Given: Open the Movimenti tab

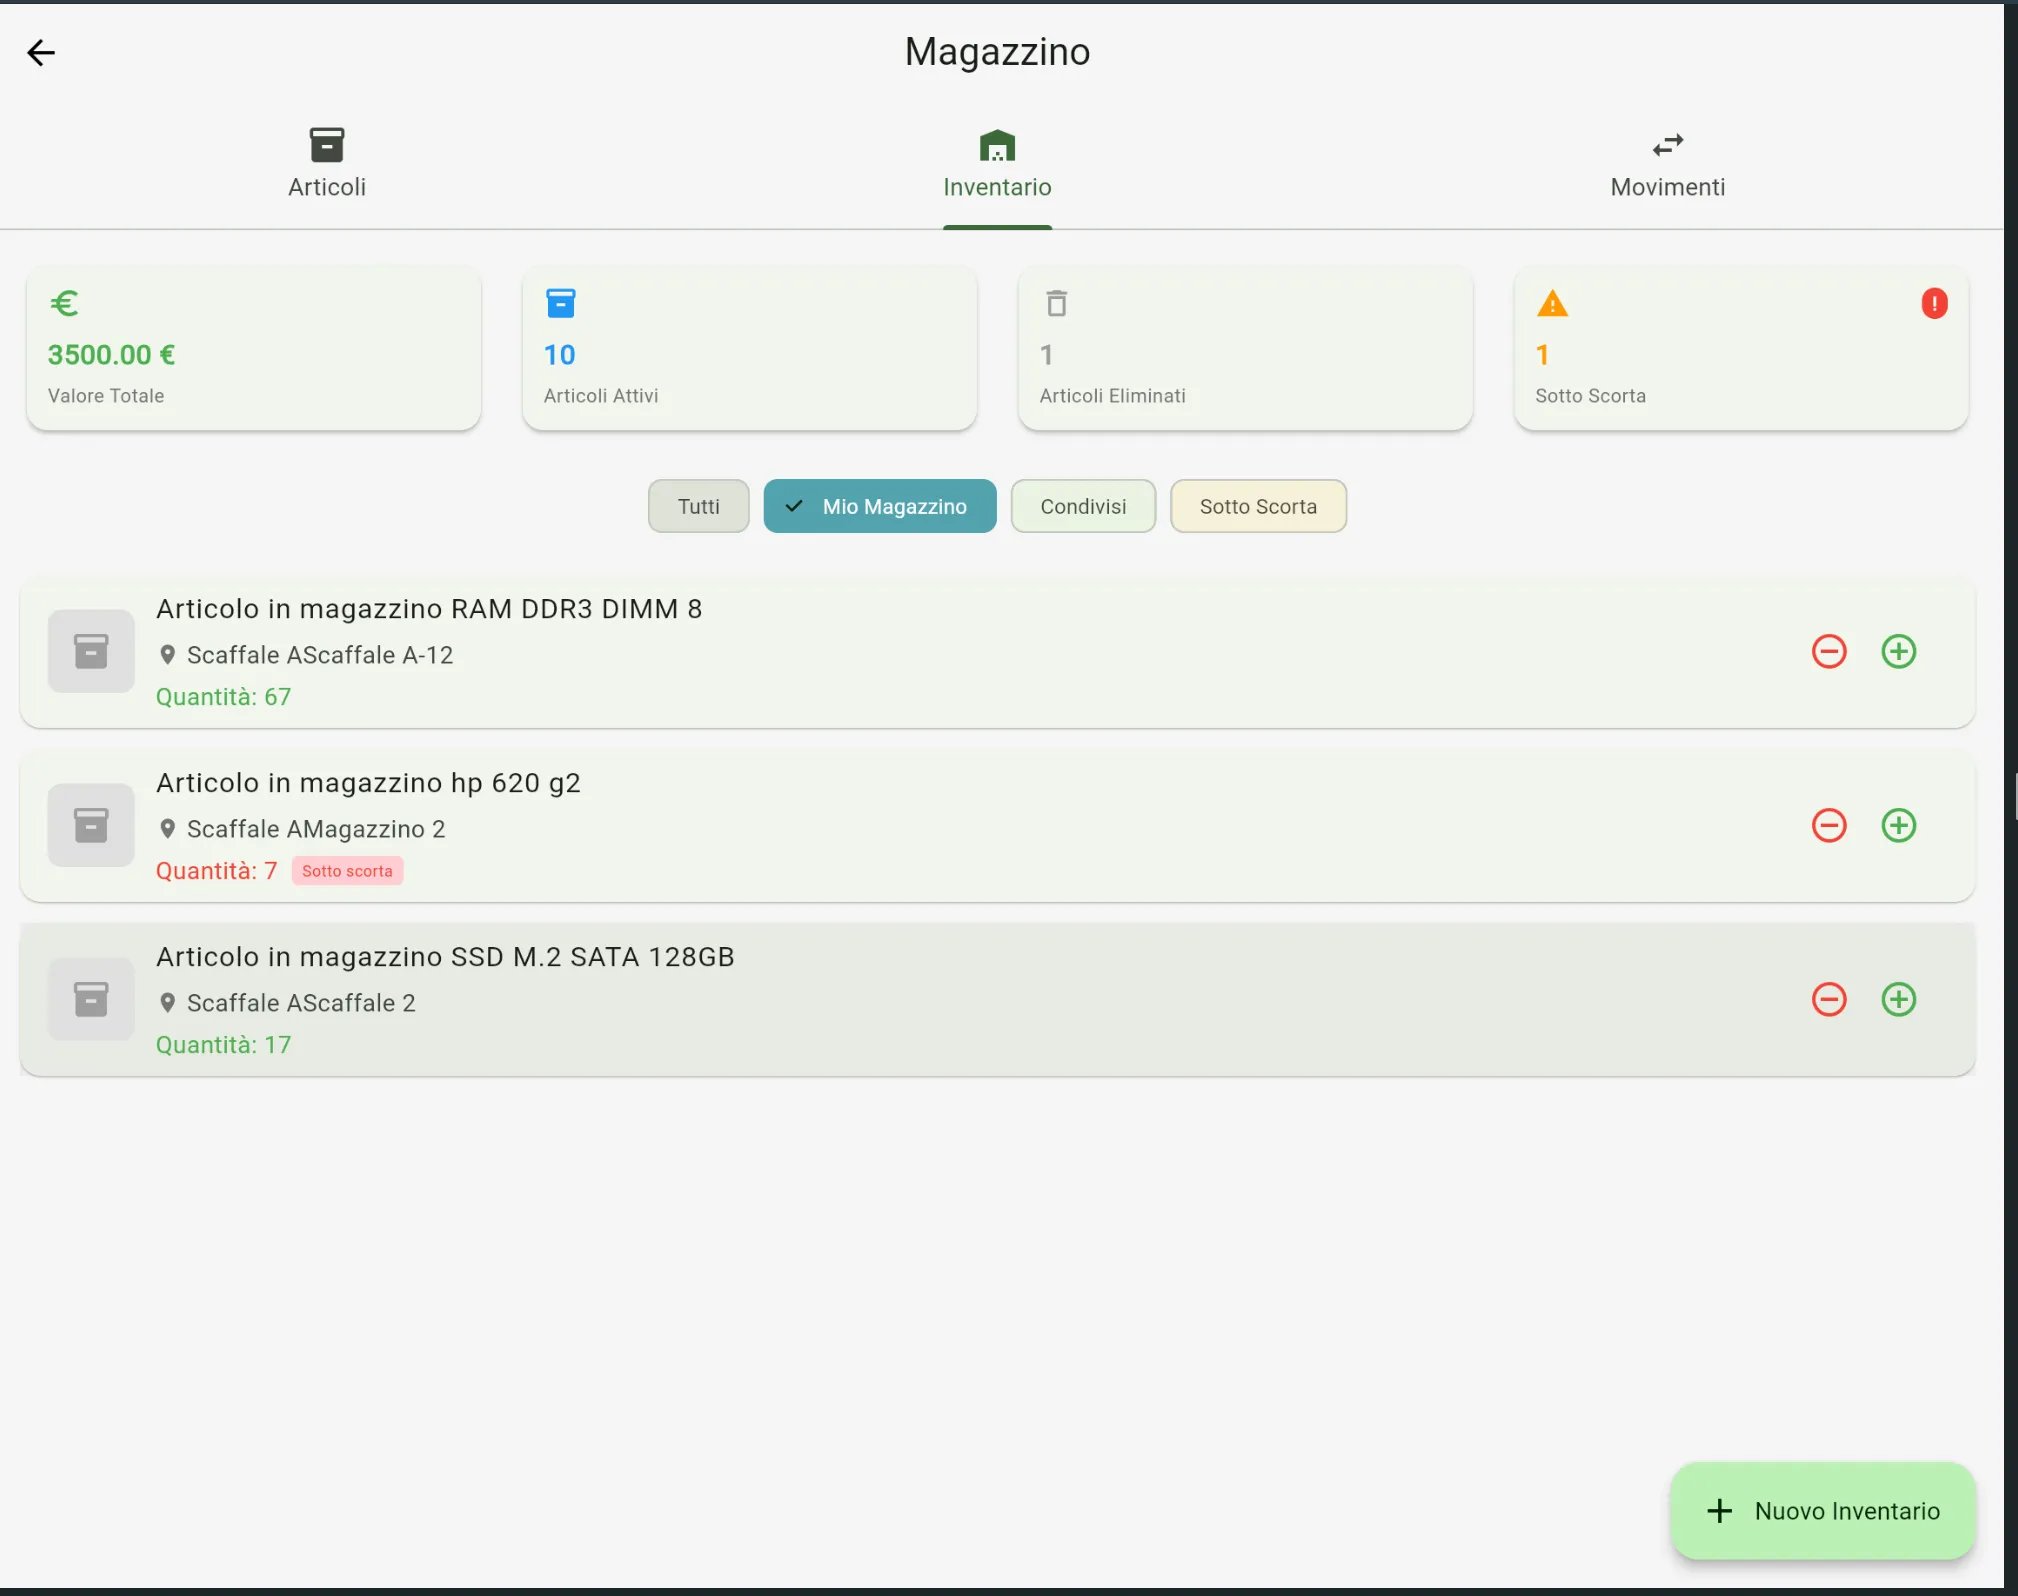Looking at the screenshot, I should (1667, 164).
